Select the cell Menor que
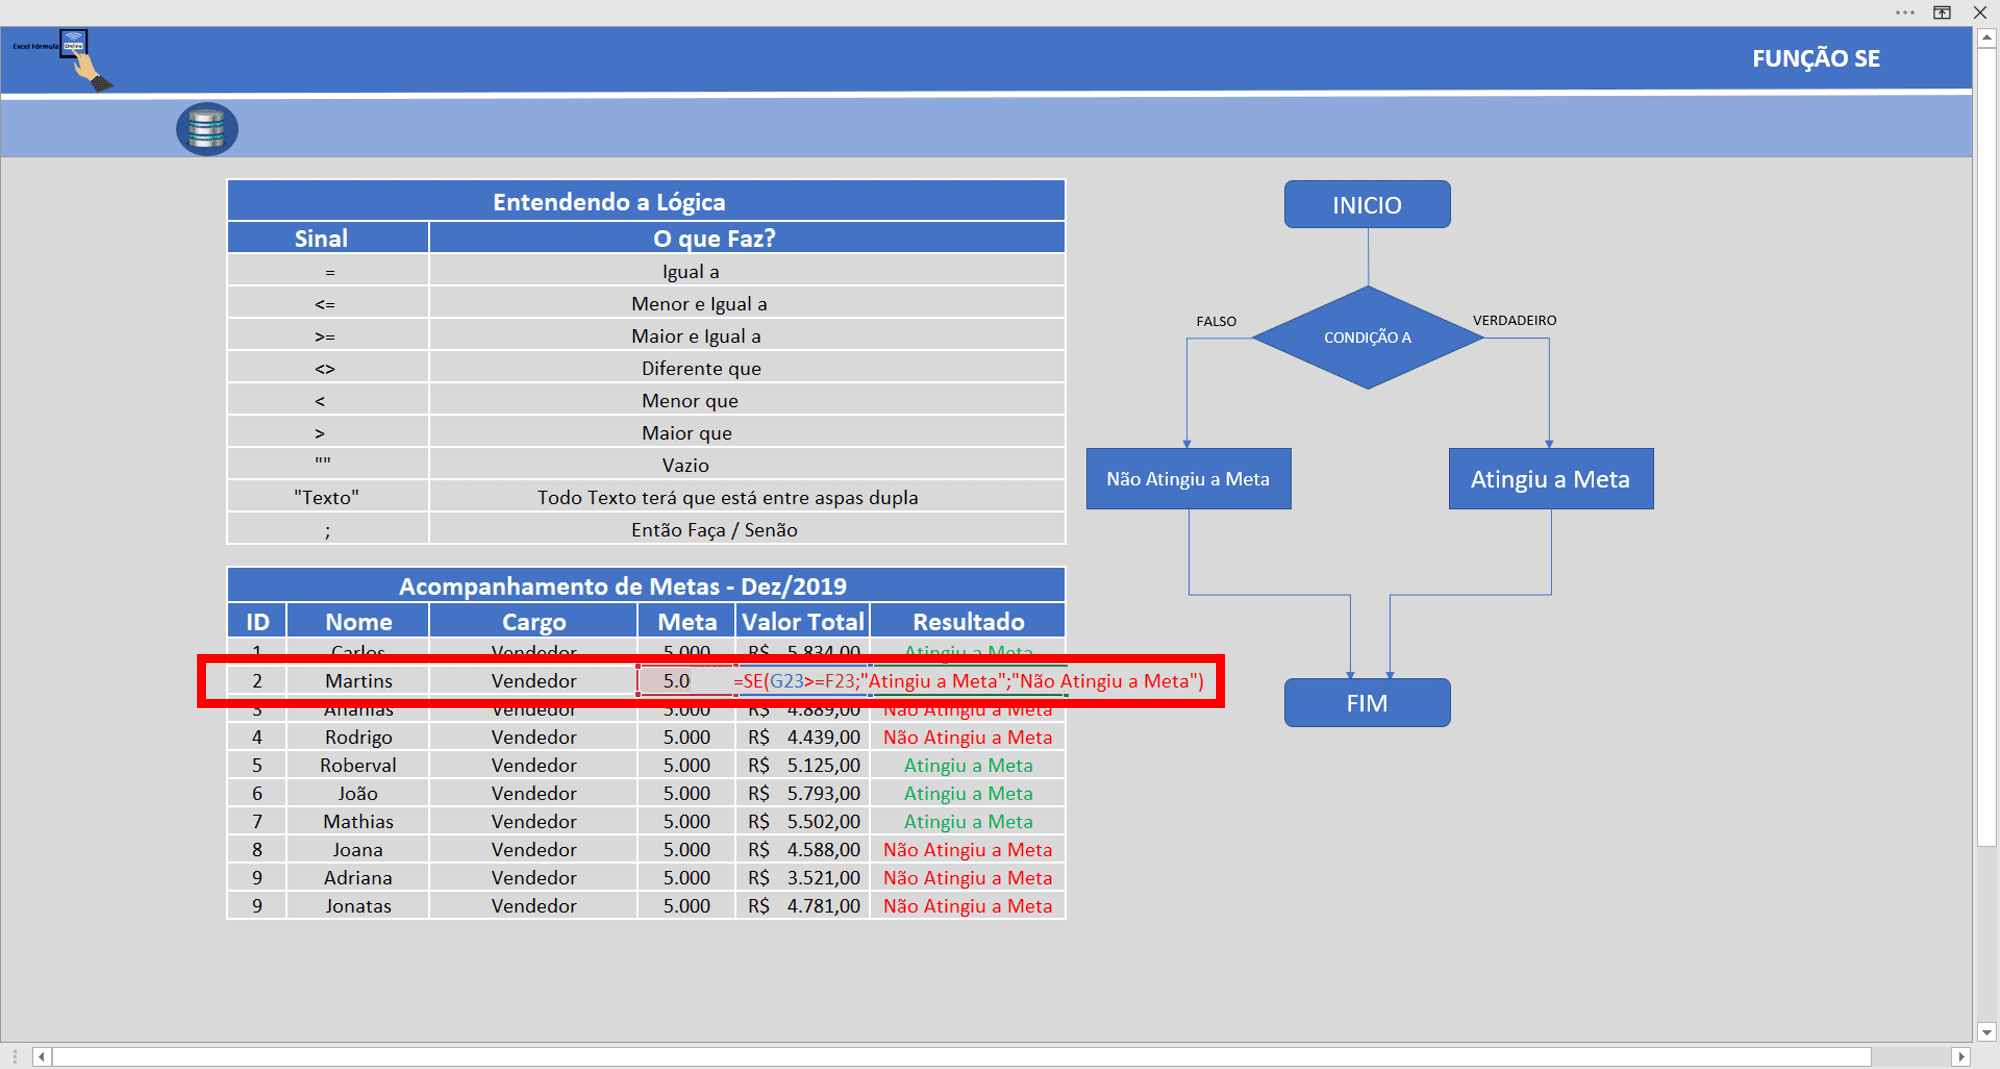This screenshot has width=2000, height=1069. click(747, 400)
